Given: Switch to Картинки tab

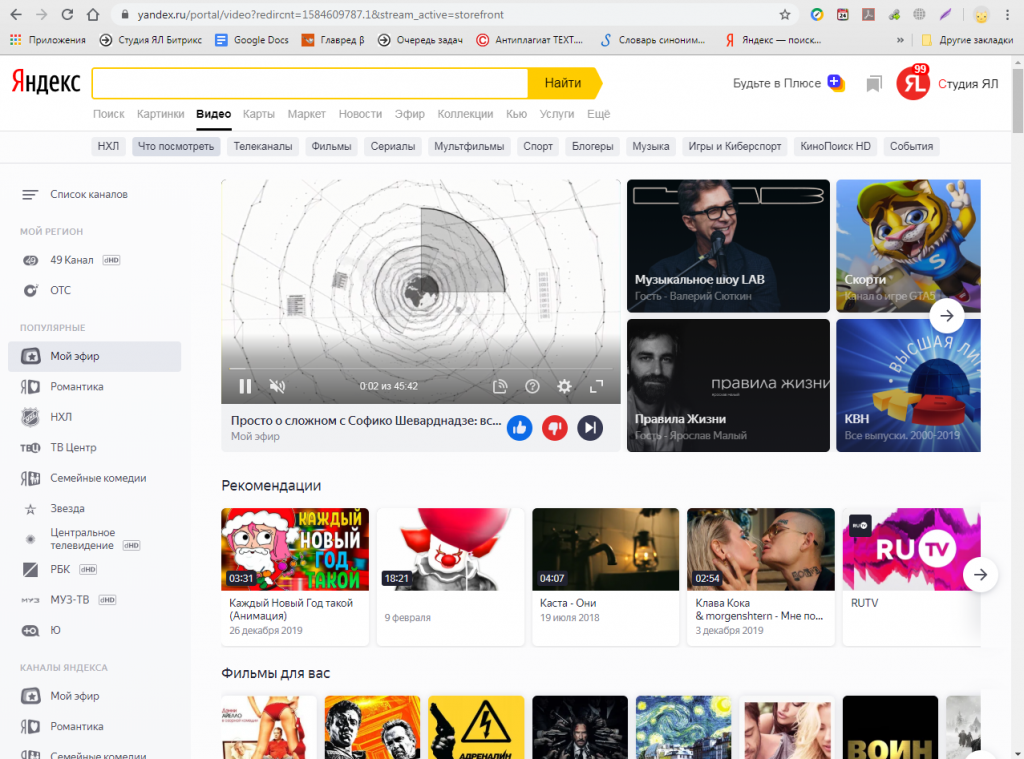Looking at the screenshot, I should pos(161,114).
